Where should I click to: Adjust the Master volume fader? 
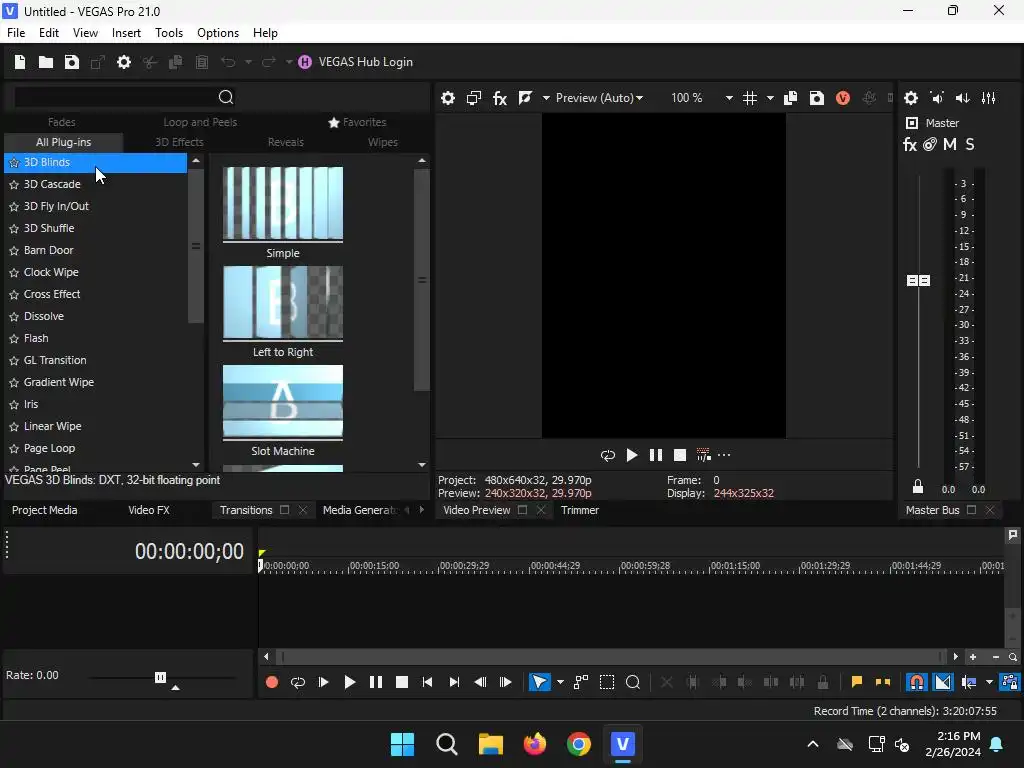tap(918, 280)
